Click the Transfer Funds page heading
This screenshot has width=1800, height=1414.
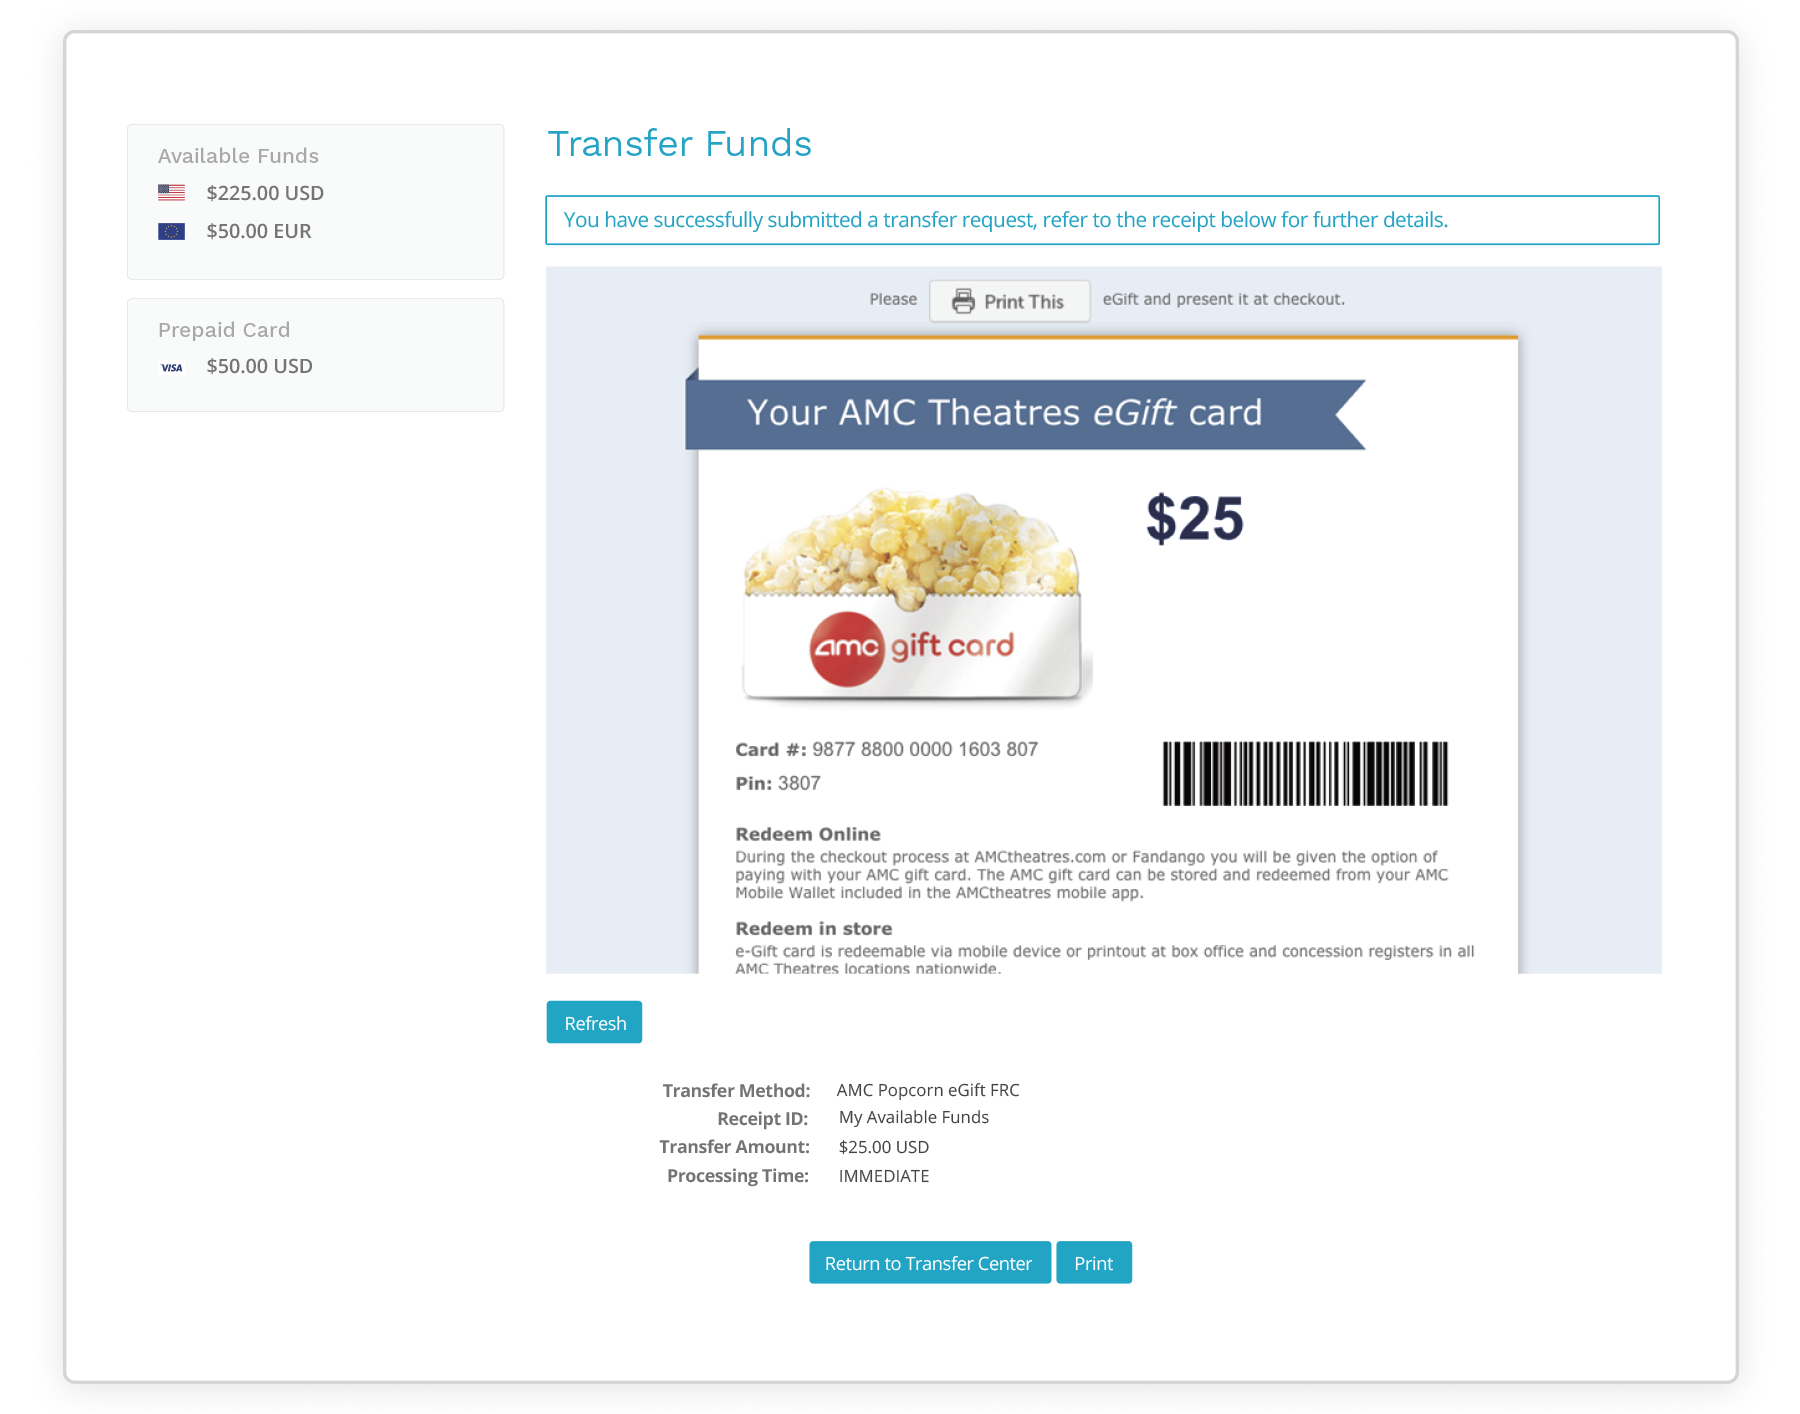679,144
